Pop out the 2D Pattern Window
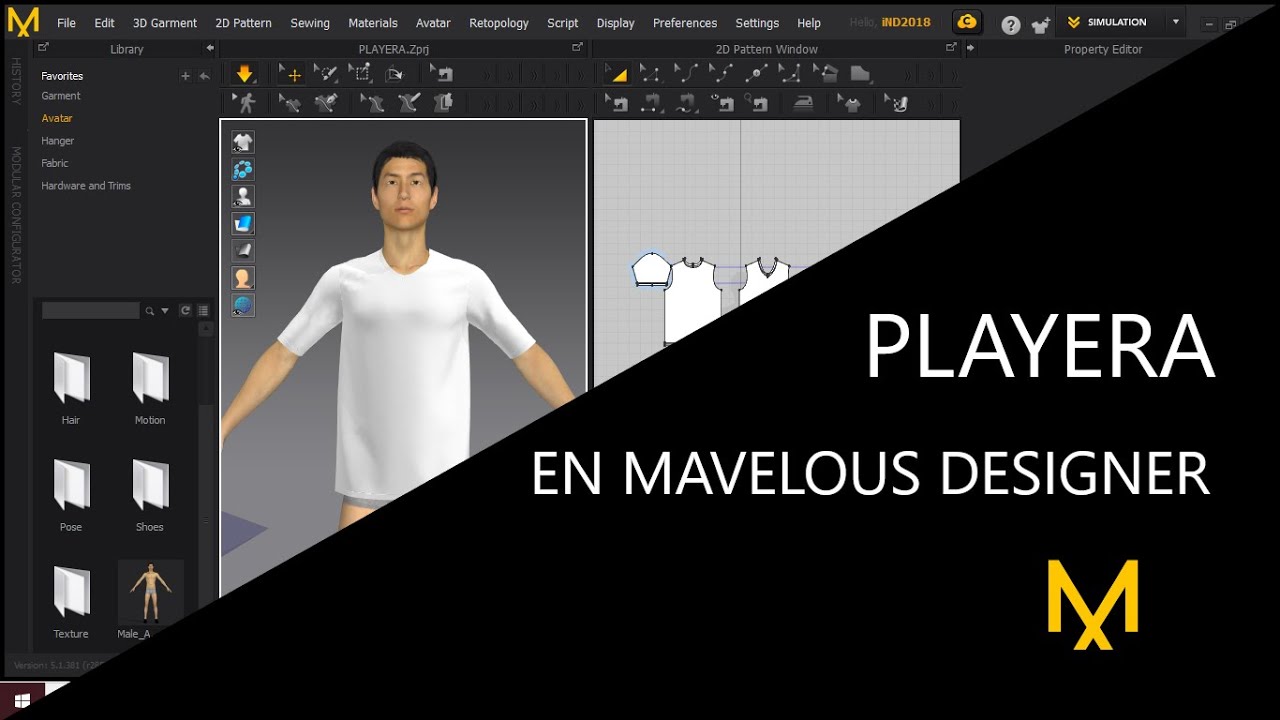The image size is (1280, 720). coord(951,47)
